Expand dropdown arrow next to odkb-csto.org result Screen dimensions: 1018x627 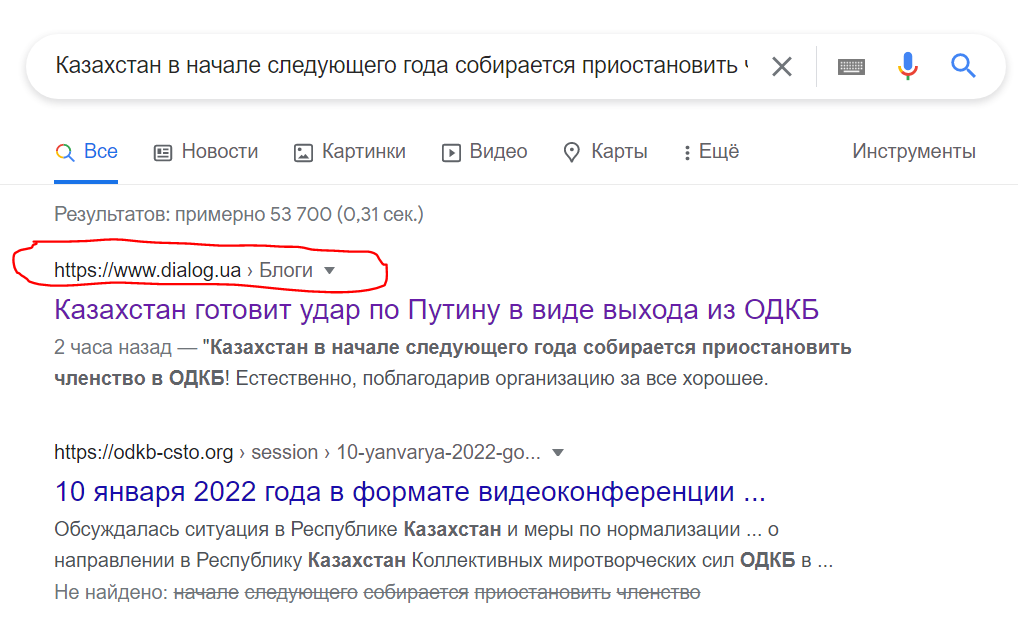pyautogui.click(x=558, y=452)
